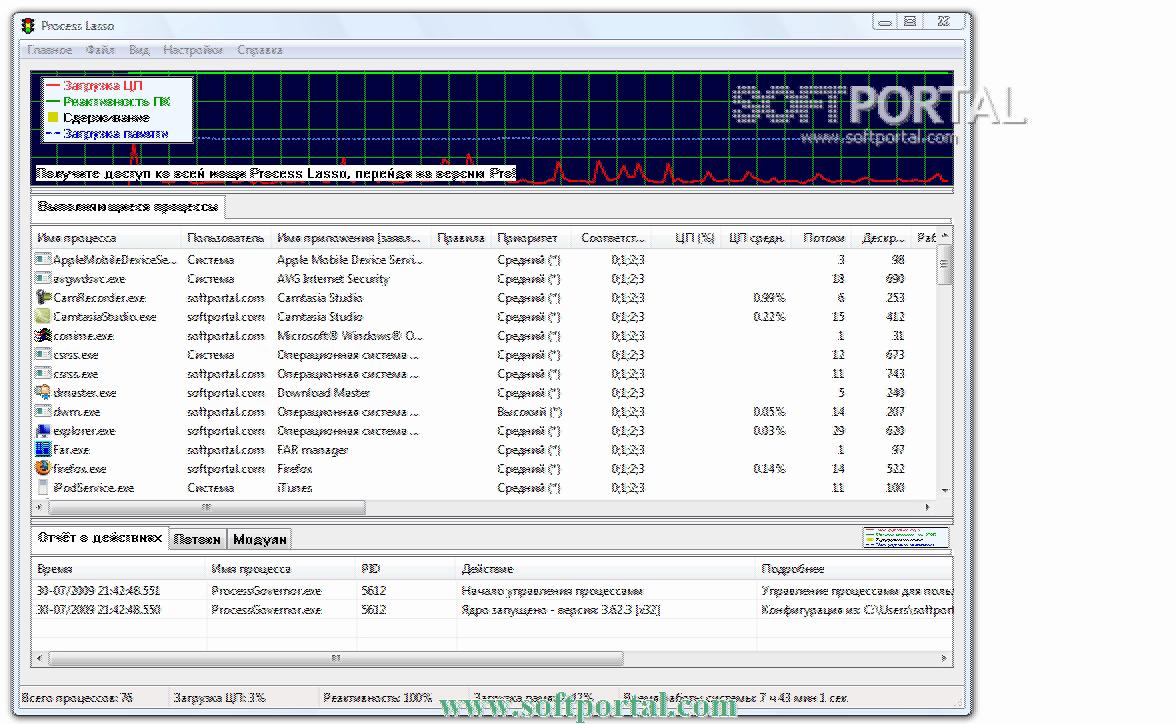Click the Реактивность 100% status bar entry
Image resolution: width=1176 pixels, height=724 pixels.
coord(376,698)
